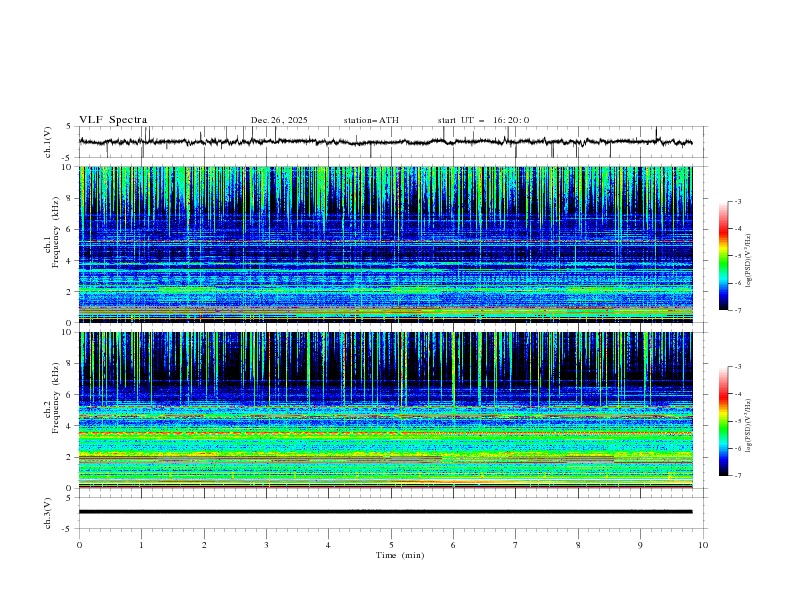This screenshot has width=792, height=612.
Task: Click the "Time (min)" axis label
Action: click(400, 555)
